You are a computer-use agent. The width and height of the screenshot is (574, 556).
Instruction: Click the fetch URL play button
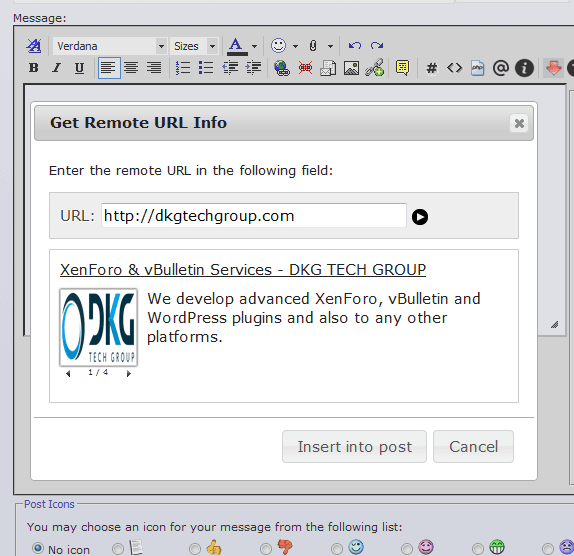(x=420, y=217)
